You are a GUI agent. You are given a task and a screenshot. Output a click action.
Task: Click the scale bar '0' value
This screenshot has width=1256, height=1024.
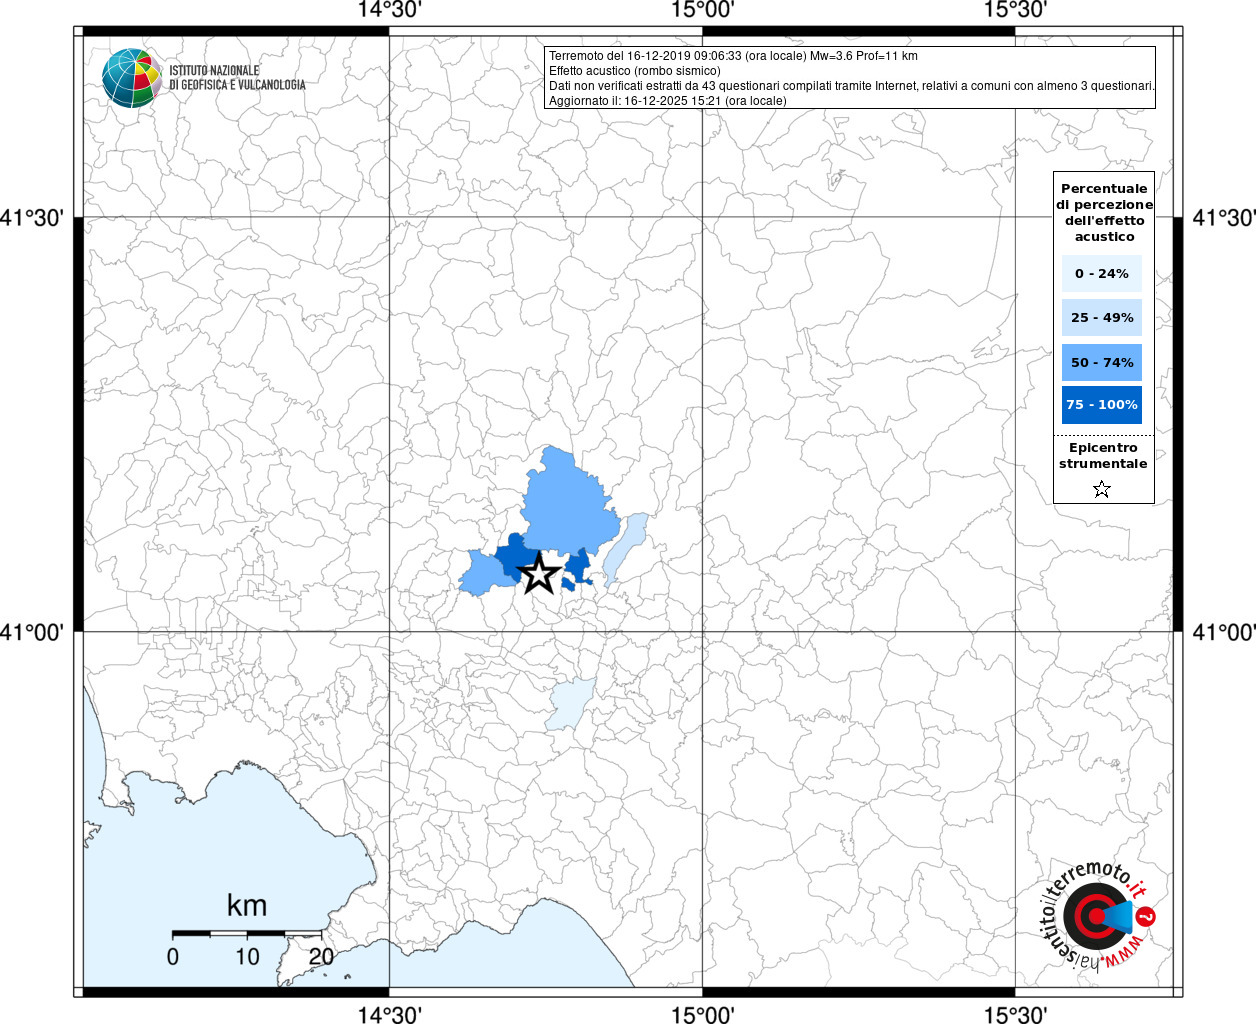(173, 957)
